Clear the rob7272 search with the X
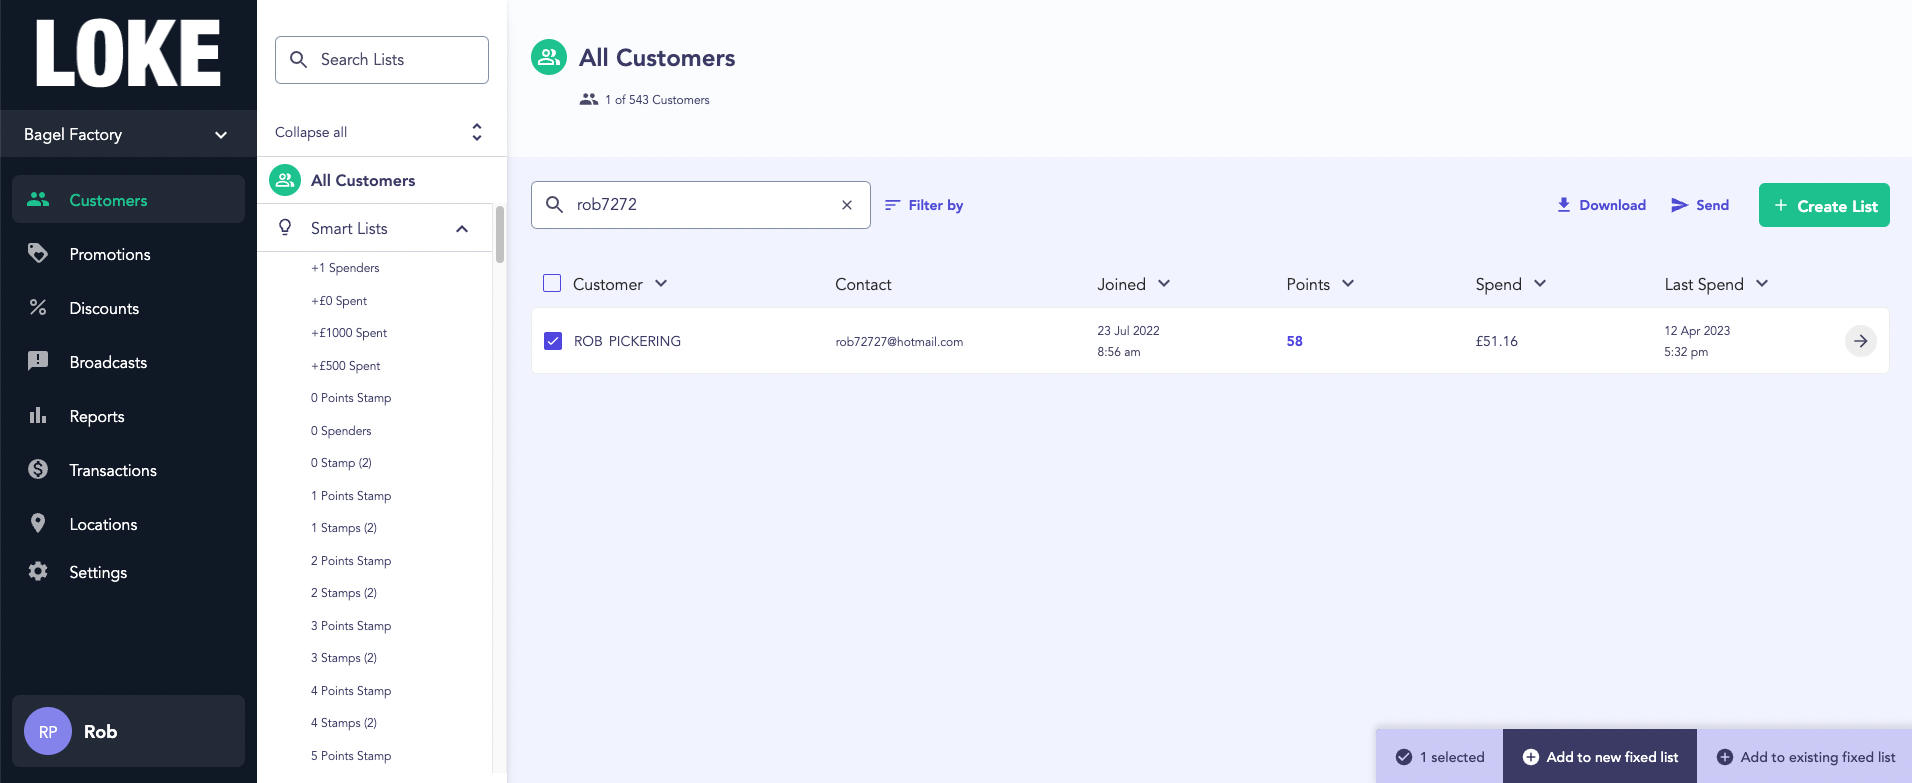 coord(847,204)
